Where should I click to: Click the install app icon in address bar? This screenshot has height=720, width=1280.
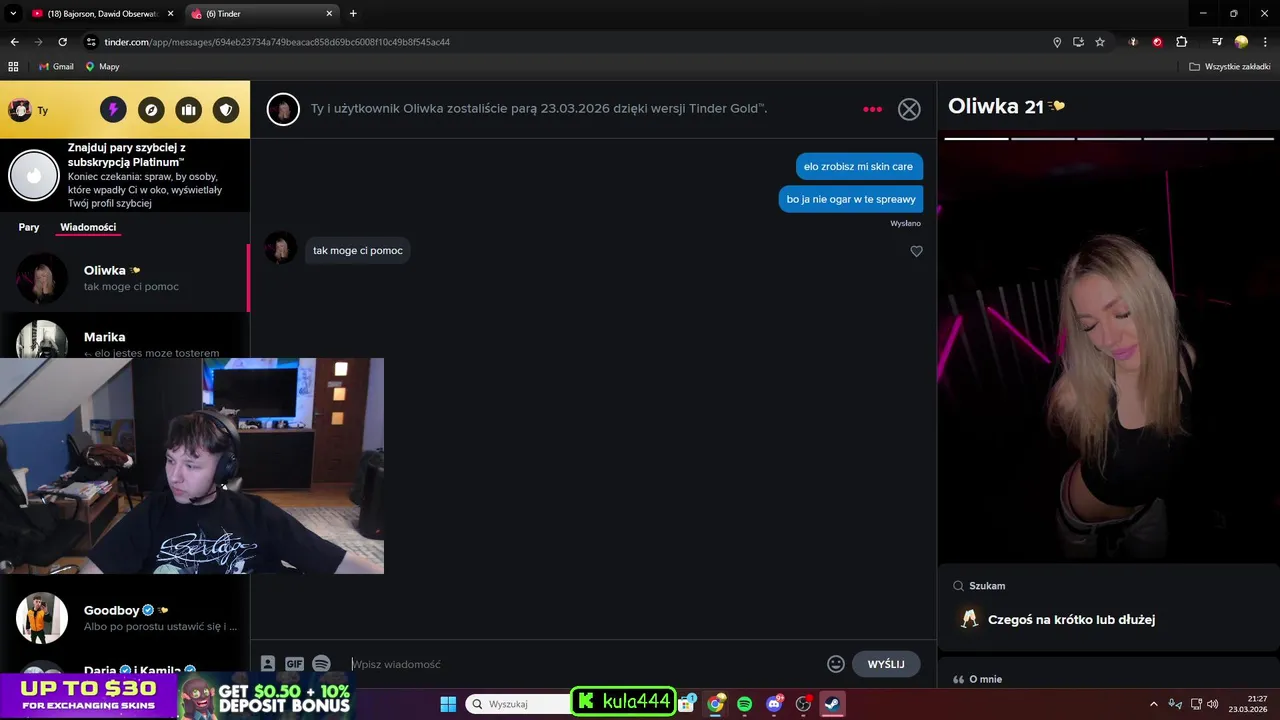tap(1078, 42)
